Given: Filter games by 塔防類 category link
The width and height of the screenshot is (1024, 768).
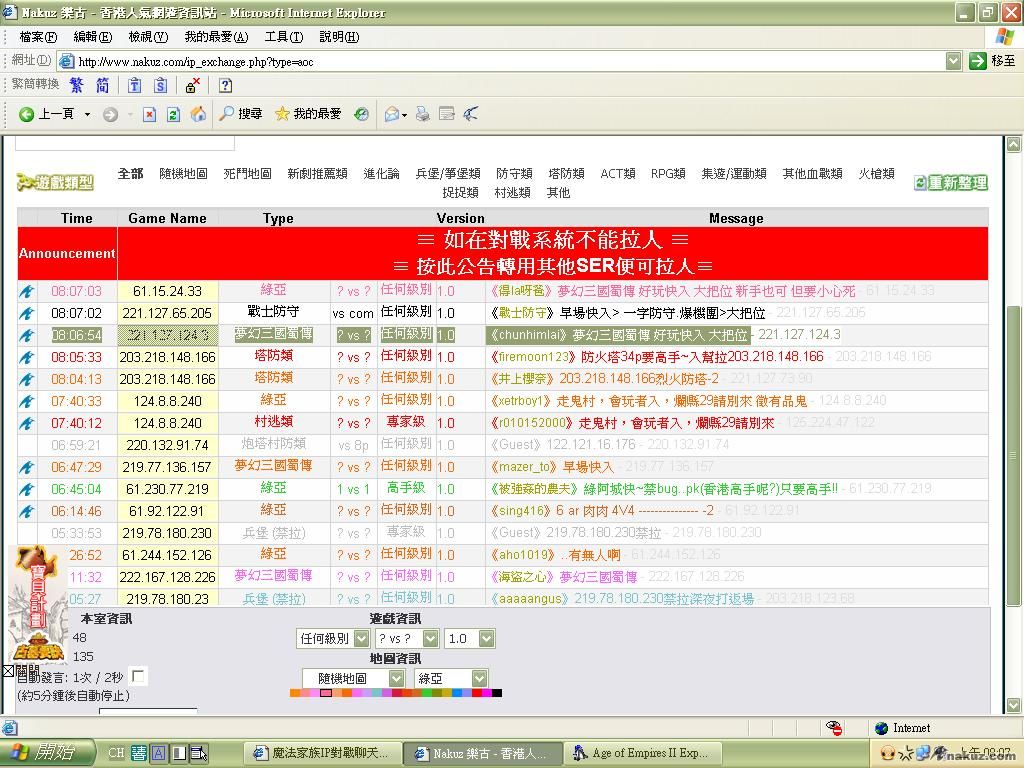Looking at the screenshot, I should 566,174.
